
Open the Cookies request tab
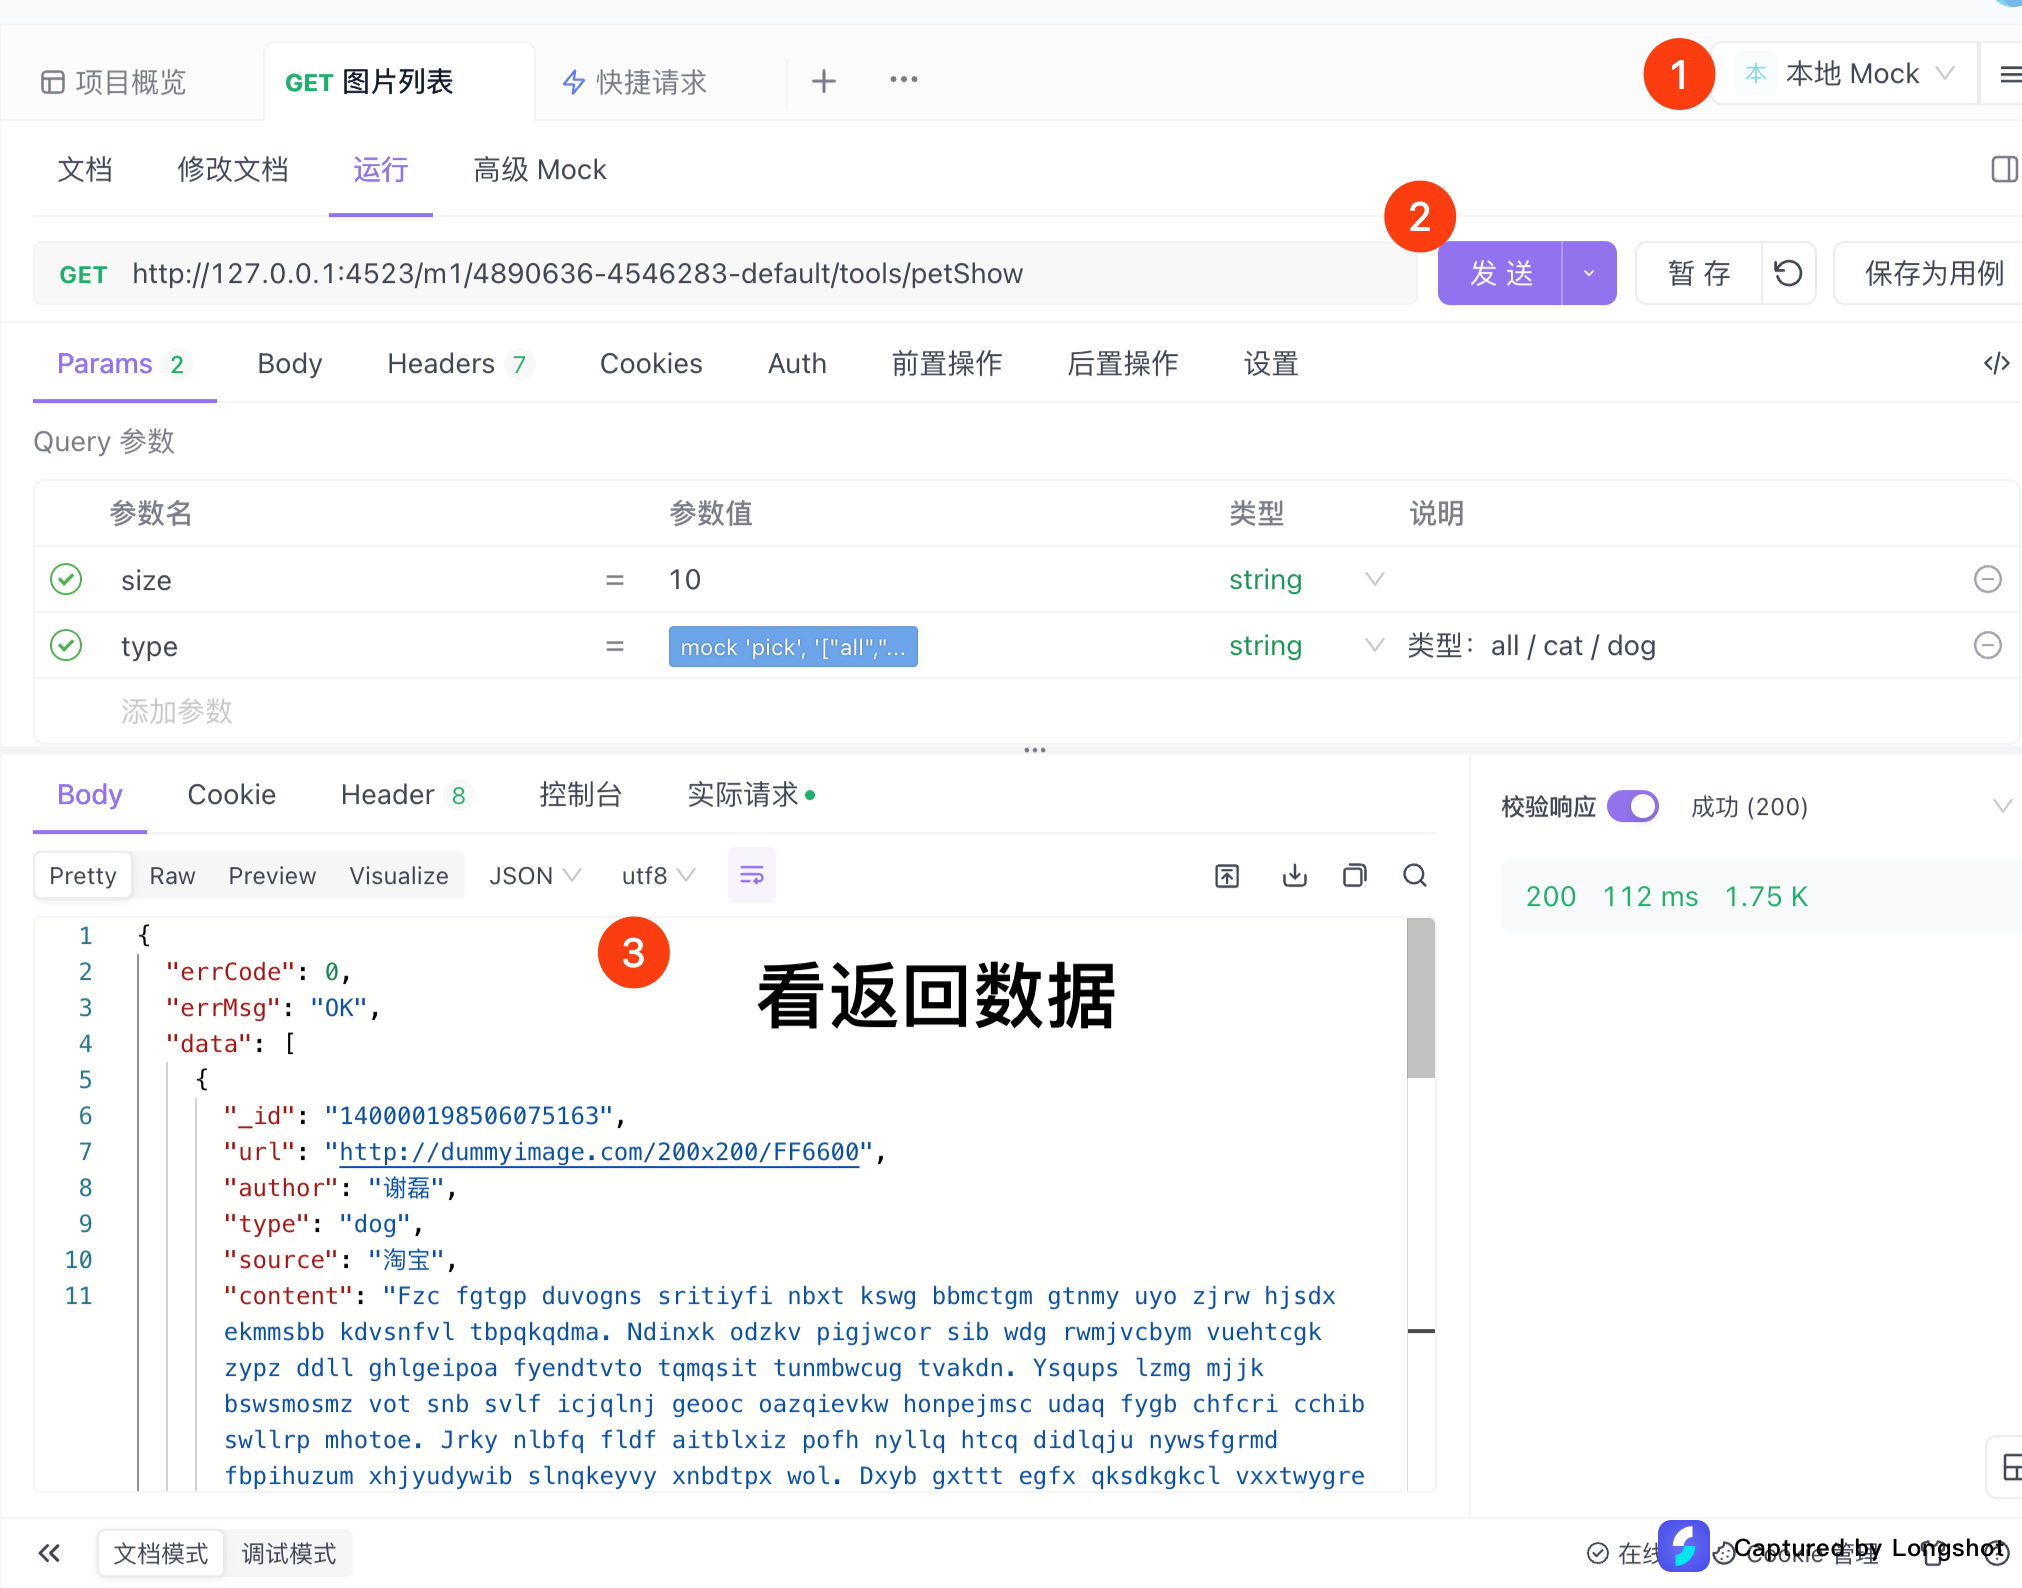tap(651, 364)
